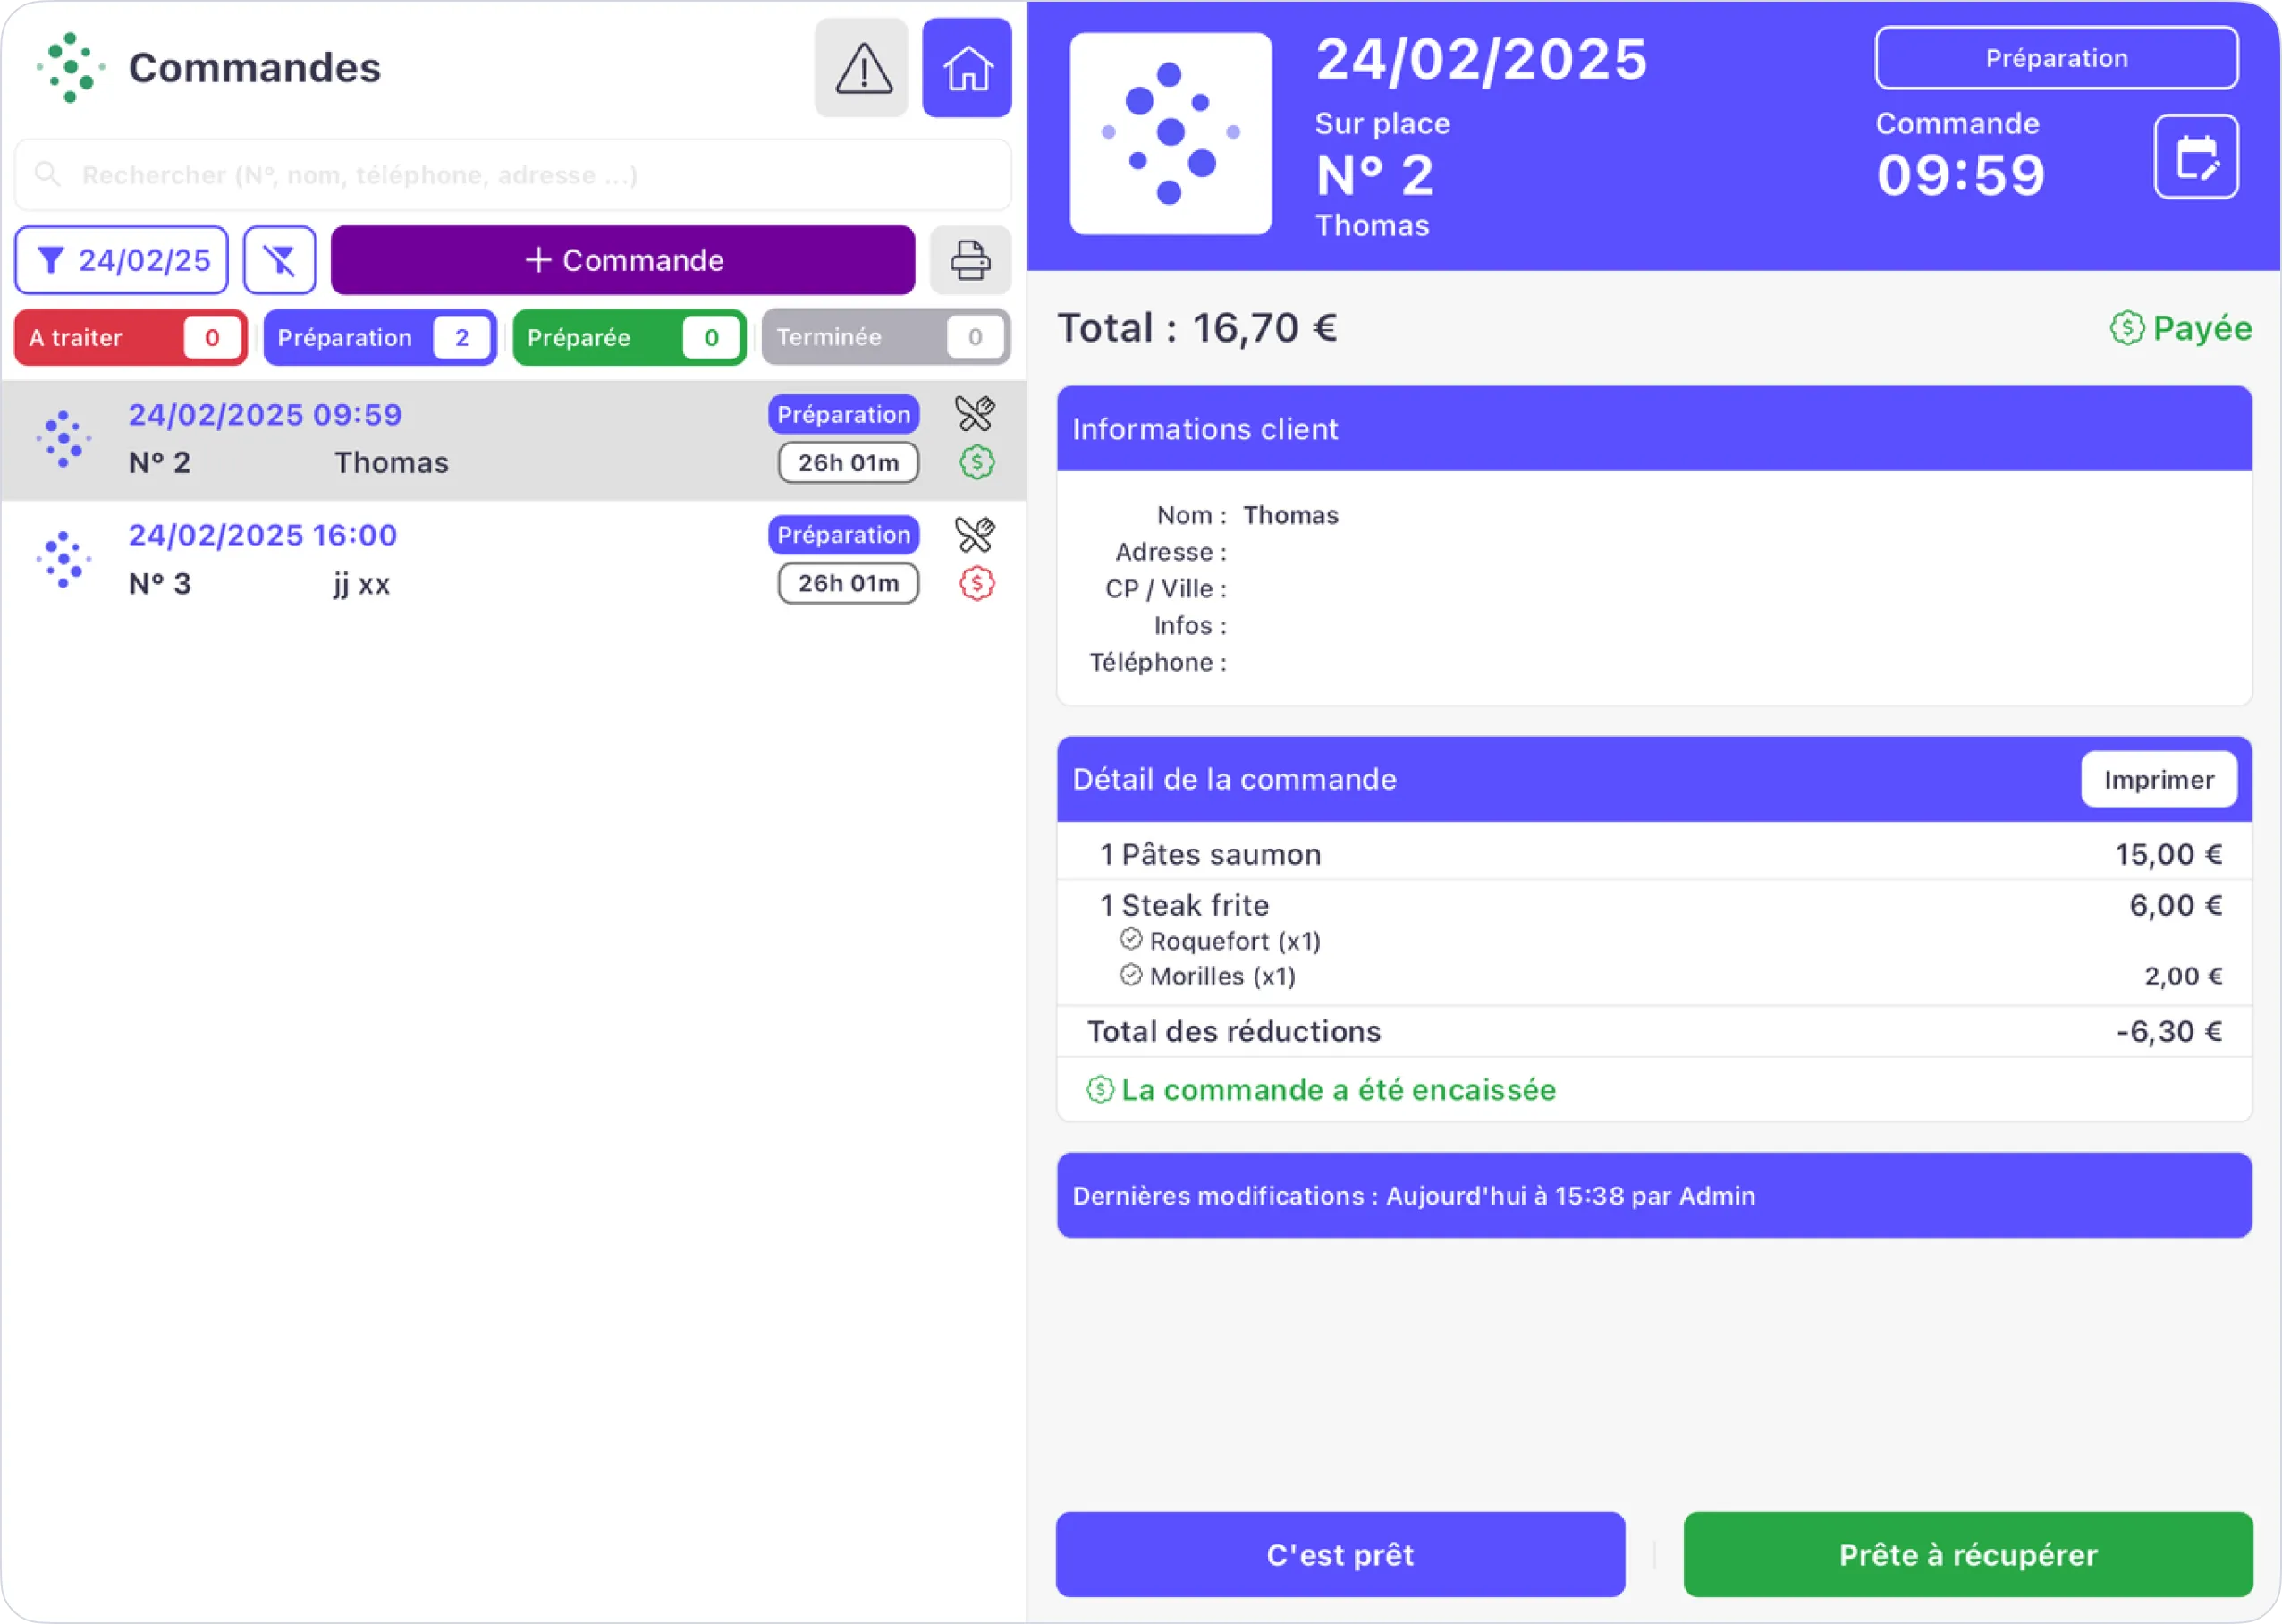
Task: Toggle the Payée payment status indicator
Action: point(2180,328)
